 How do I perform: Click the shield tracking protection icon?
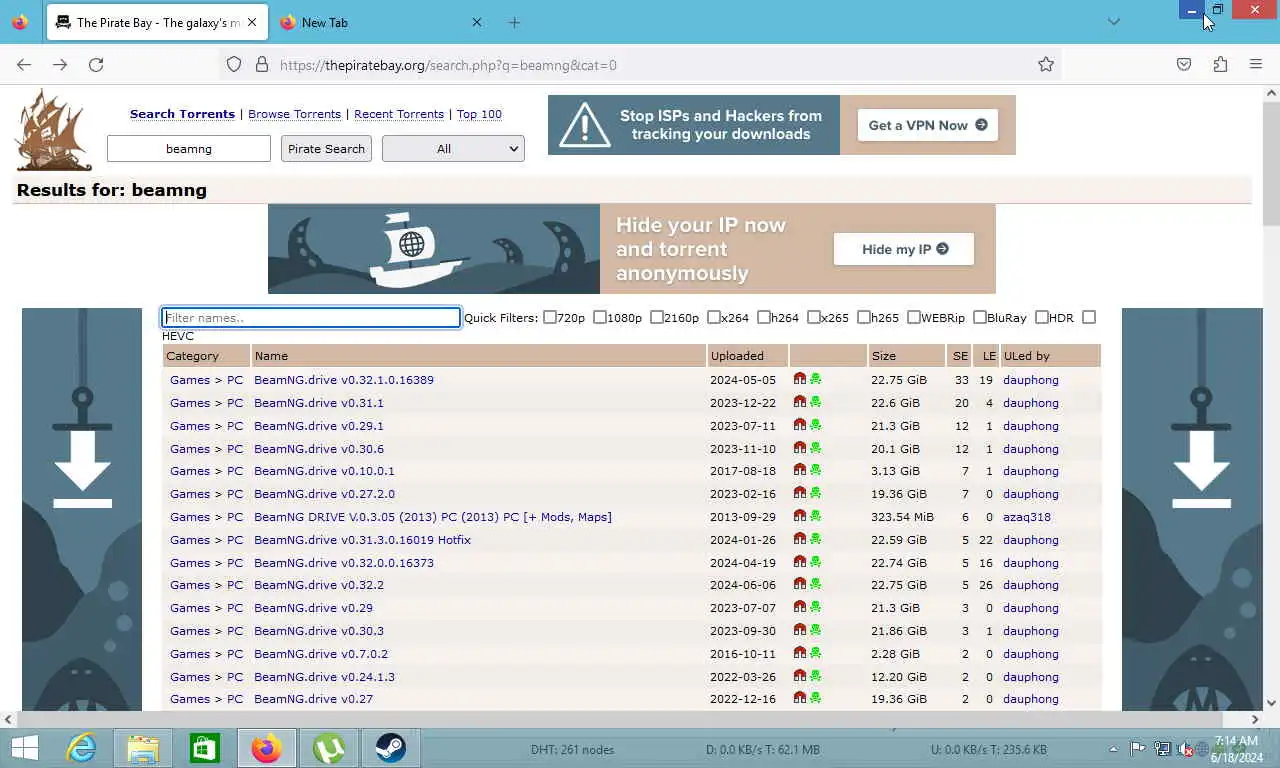(x=234, y=64)
